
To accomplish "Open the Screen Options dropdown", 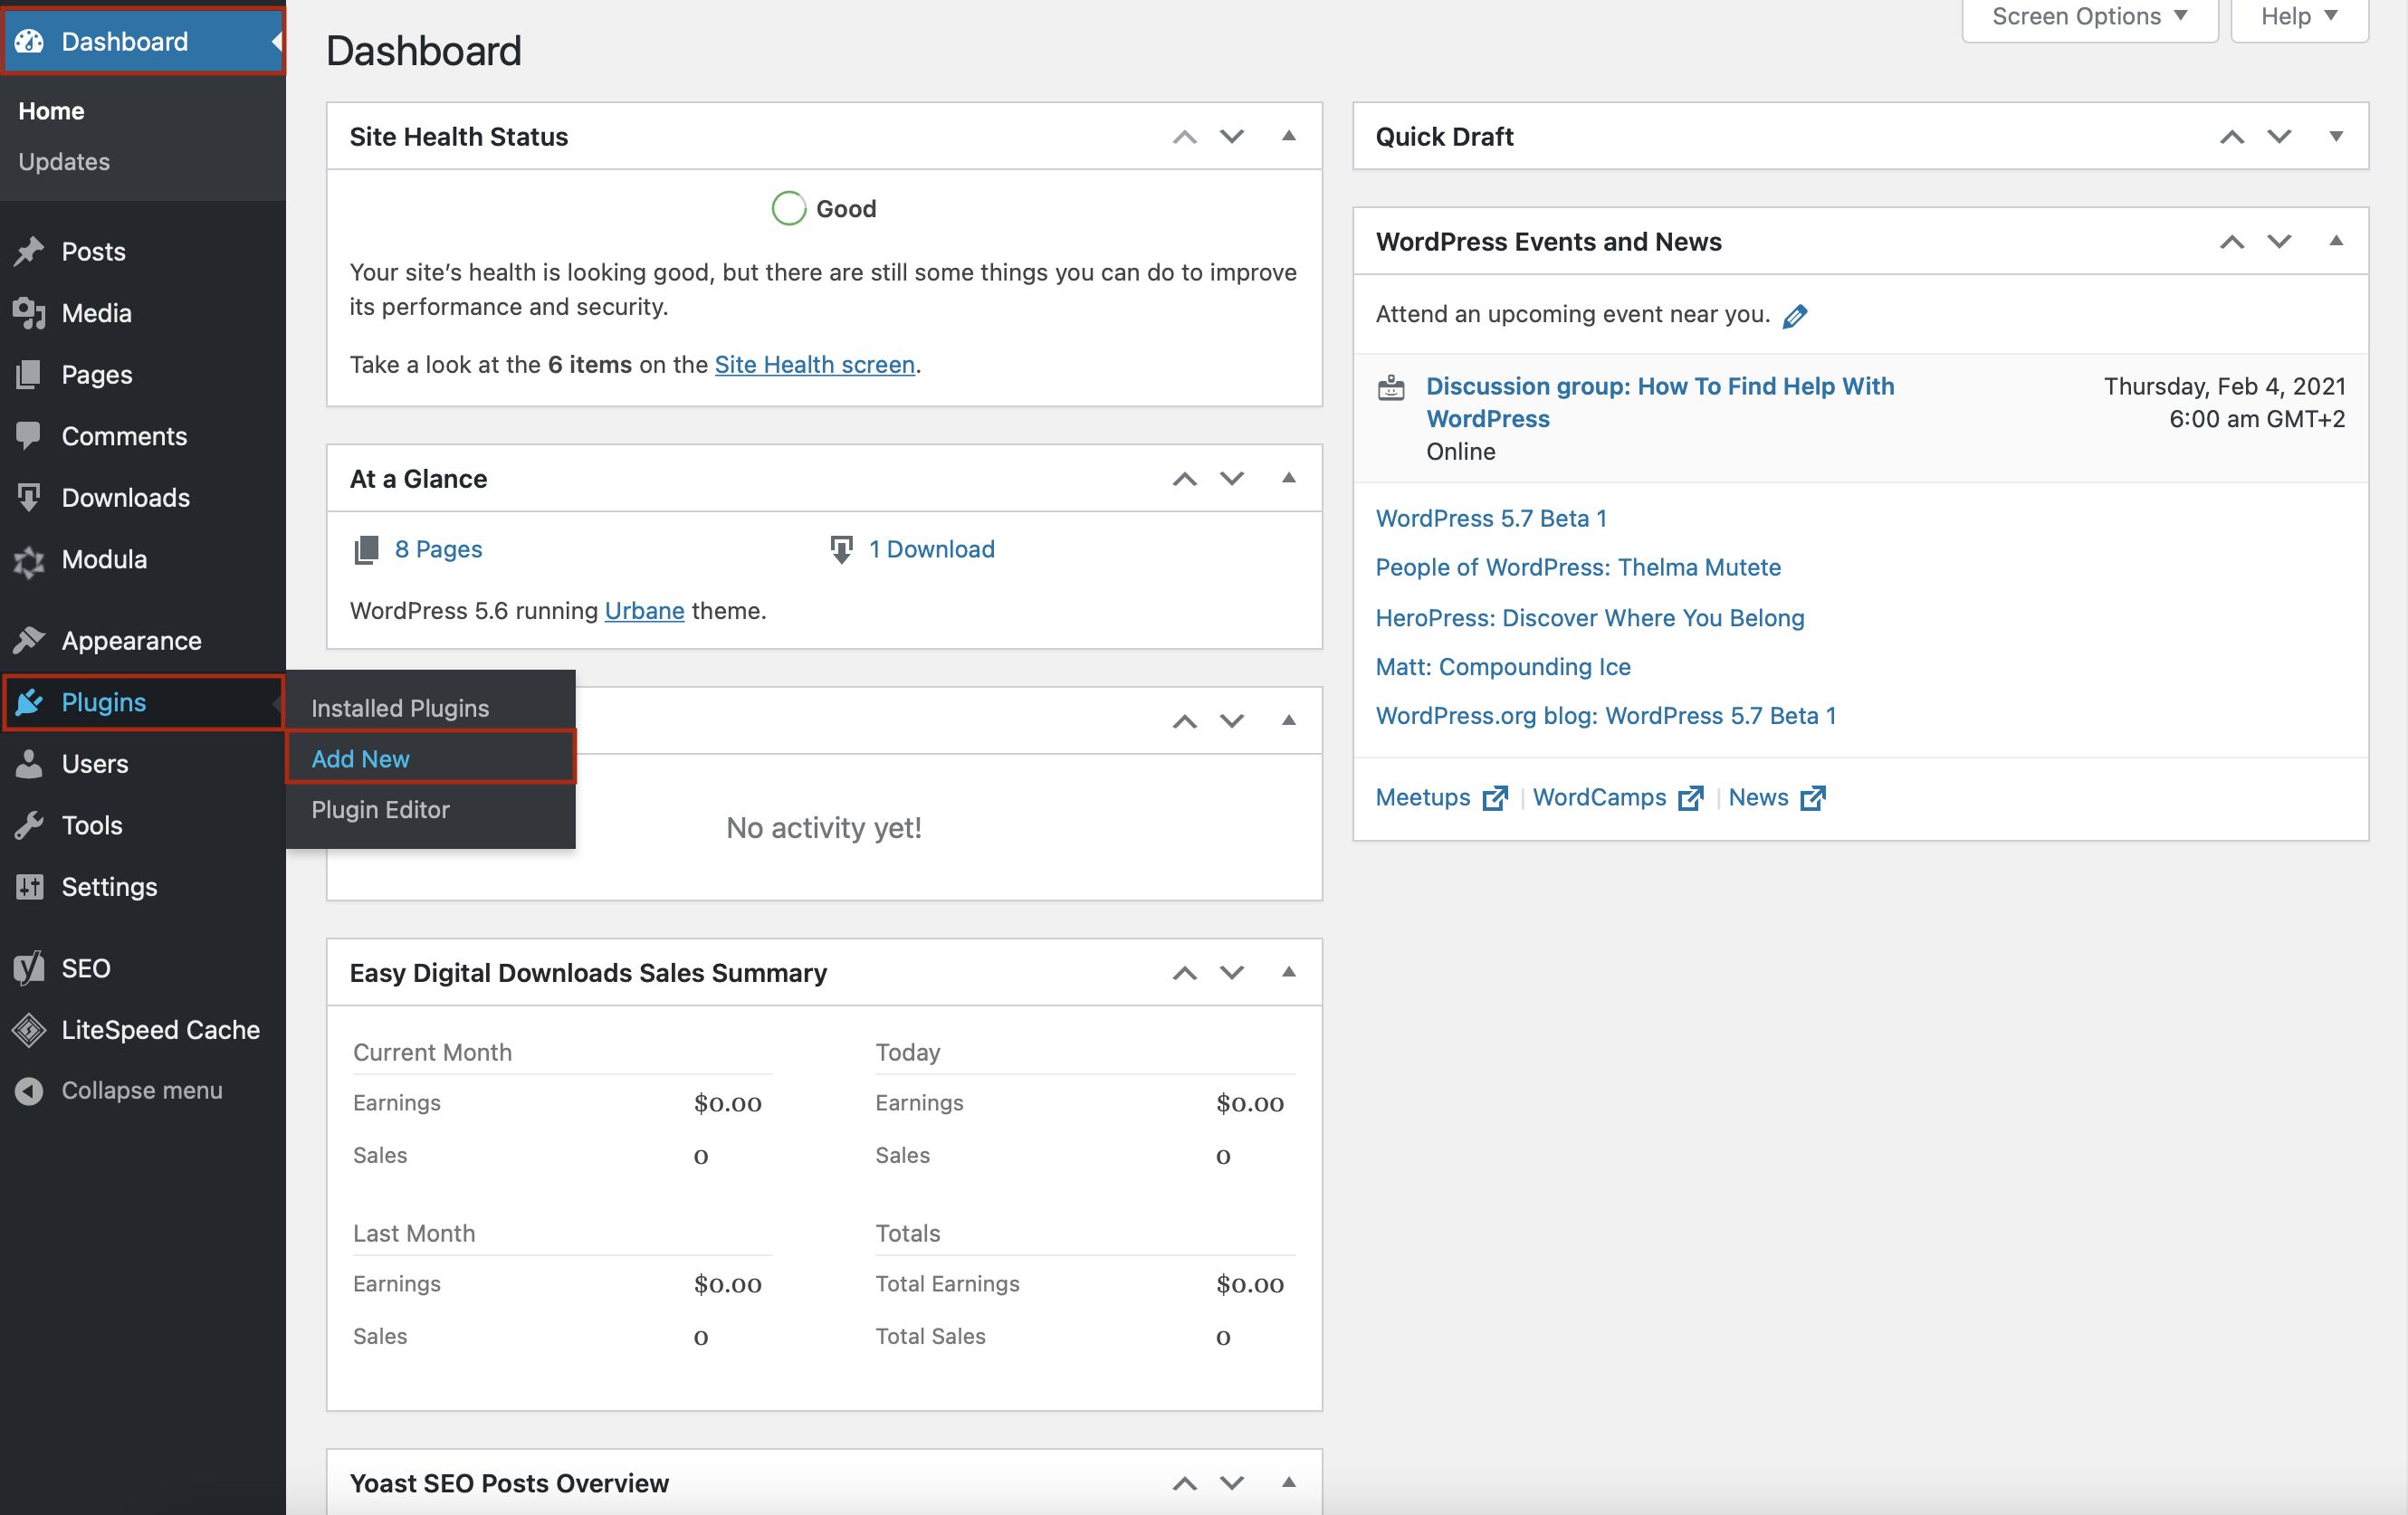I will 2090,17.
